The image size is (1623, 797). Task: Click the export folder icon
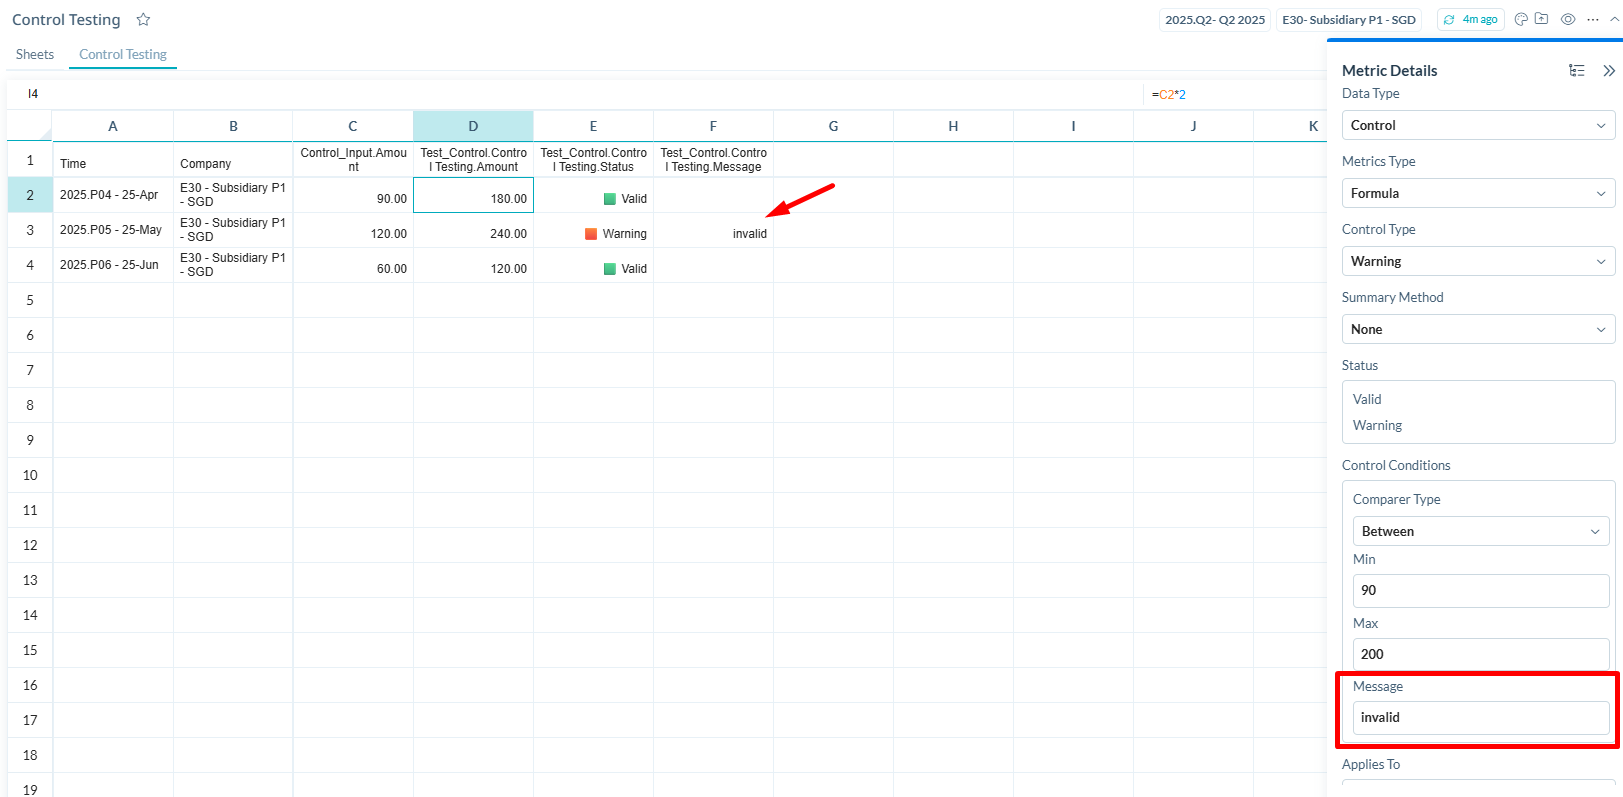tap(1542, 19)
